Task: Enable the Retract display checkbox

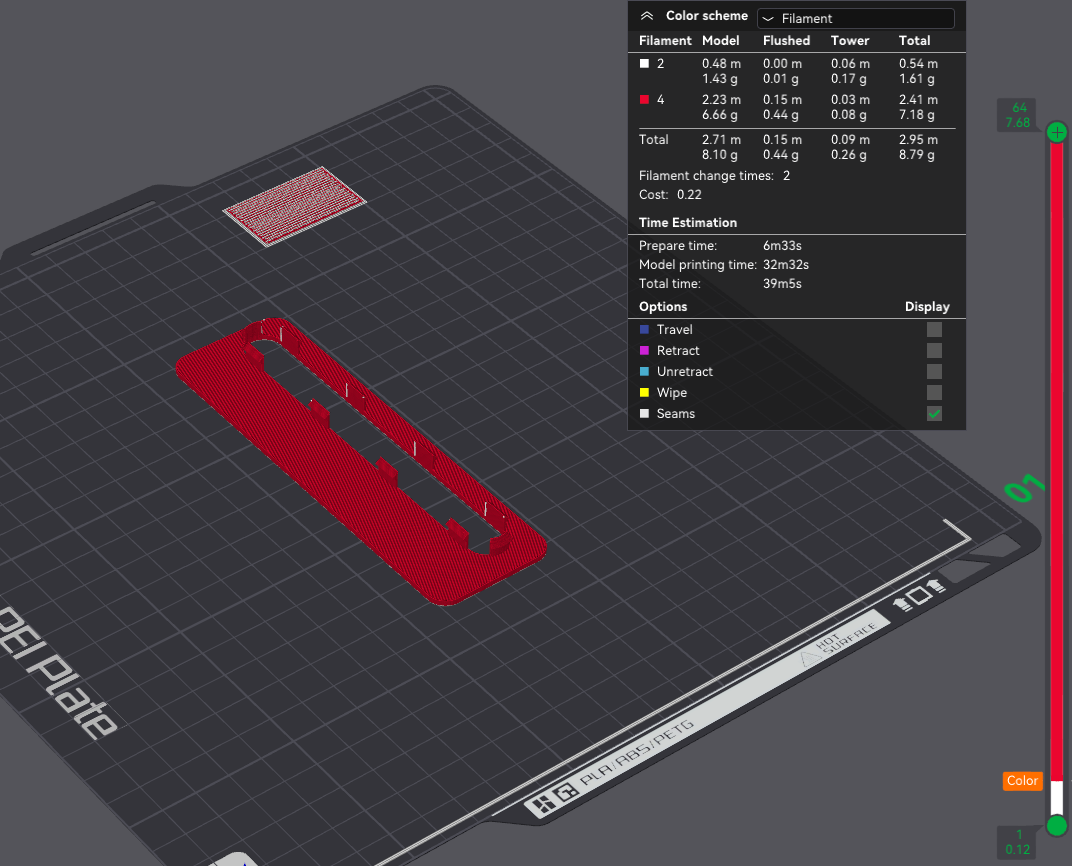Action: coord(933,350)
